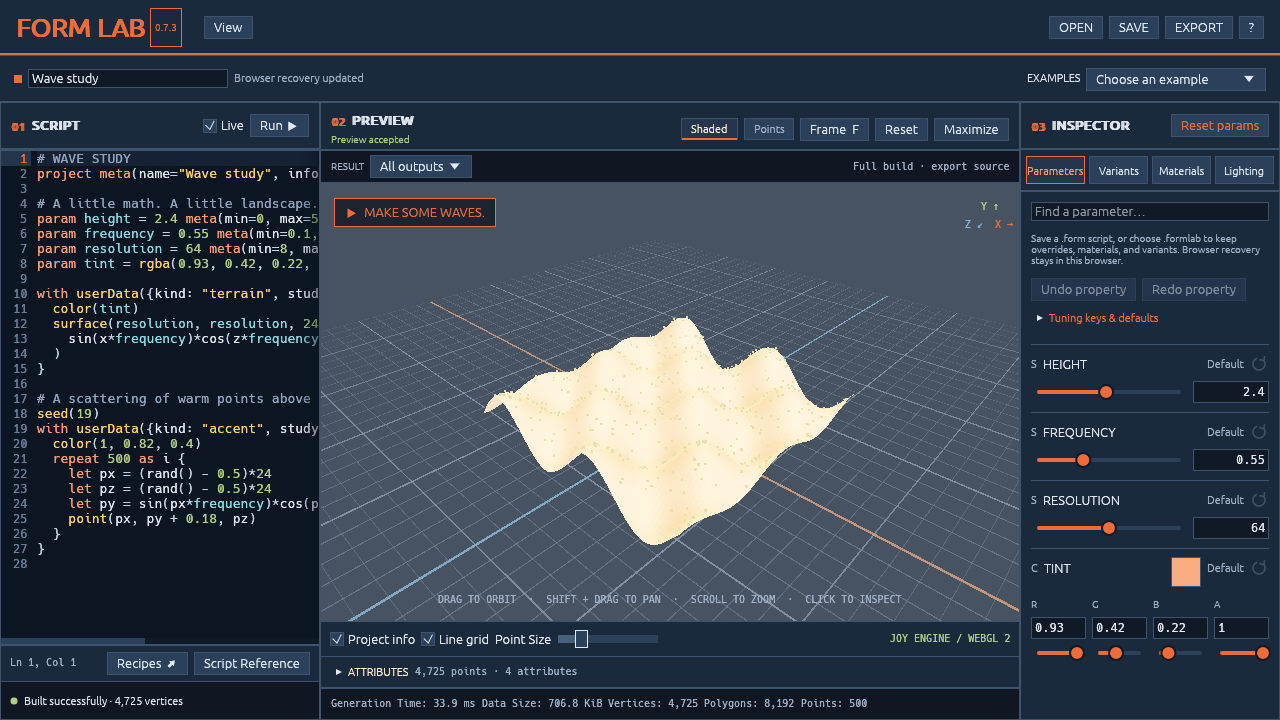Image resolution: width=1280 pixels, height=720 pixels.
Task: Click the Resolution value field showing 64
Action: (1231, 528)
